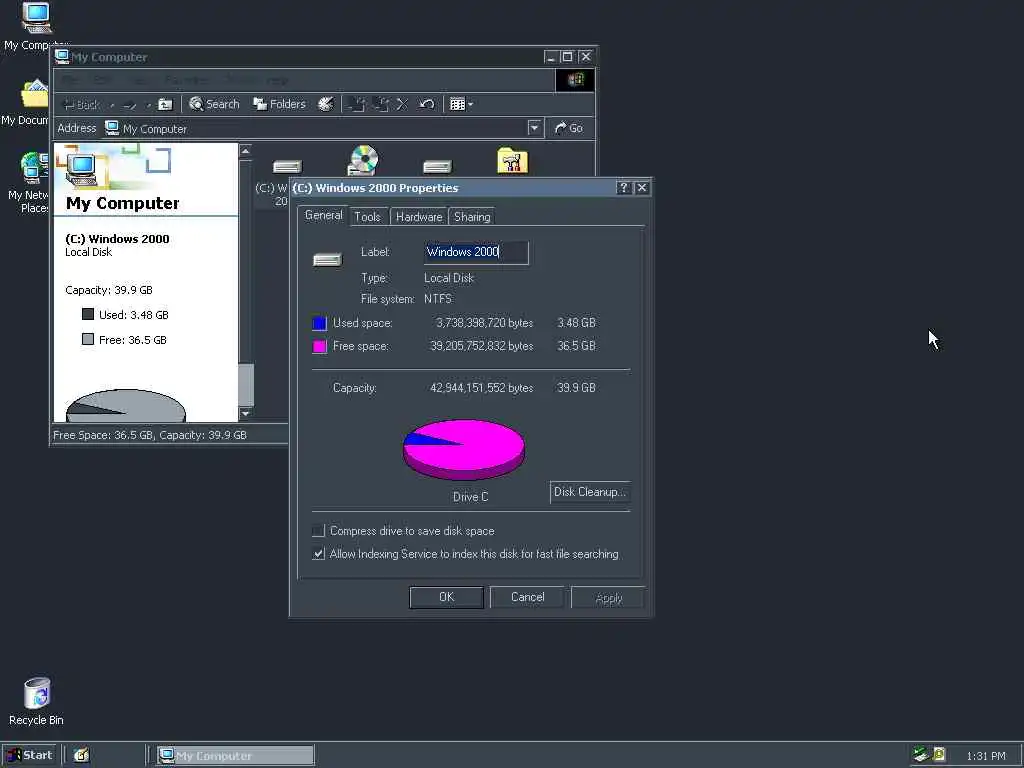This screenshot has width=1024, height=768.
Task: Click scroll down arrow in left pane
Action: [x=246, y=413]
